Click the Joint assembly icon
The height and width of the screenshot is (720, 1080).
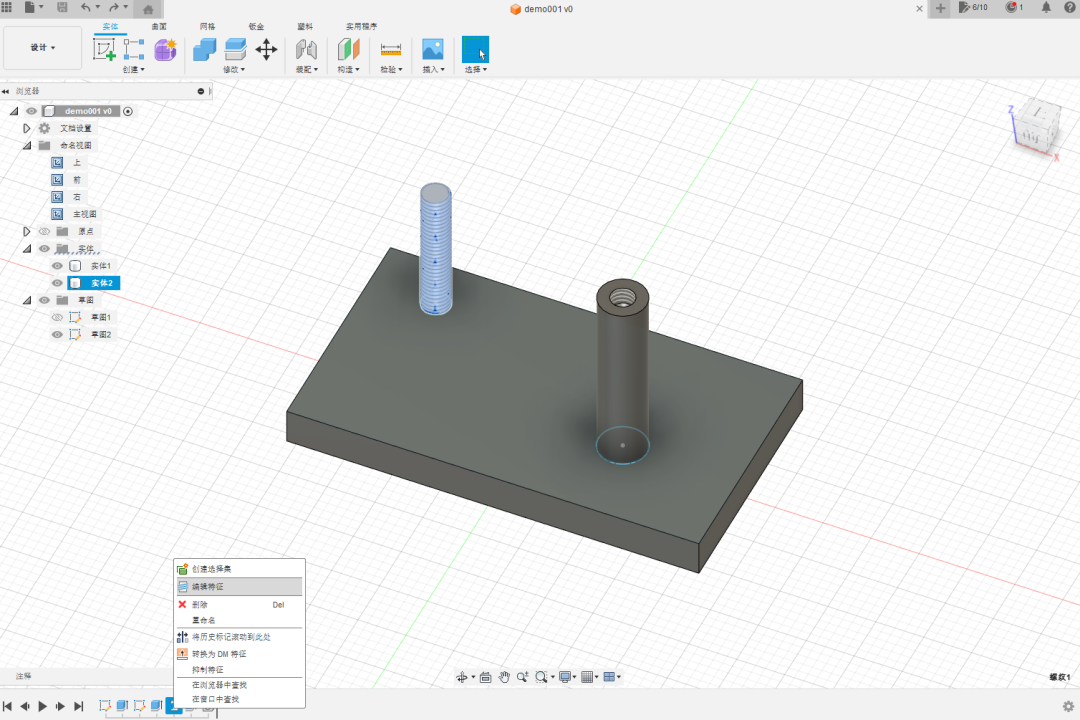pyautogui.click(x=306, y=50)
